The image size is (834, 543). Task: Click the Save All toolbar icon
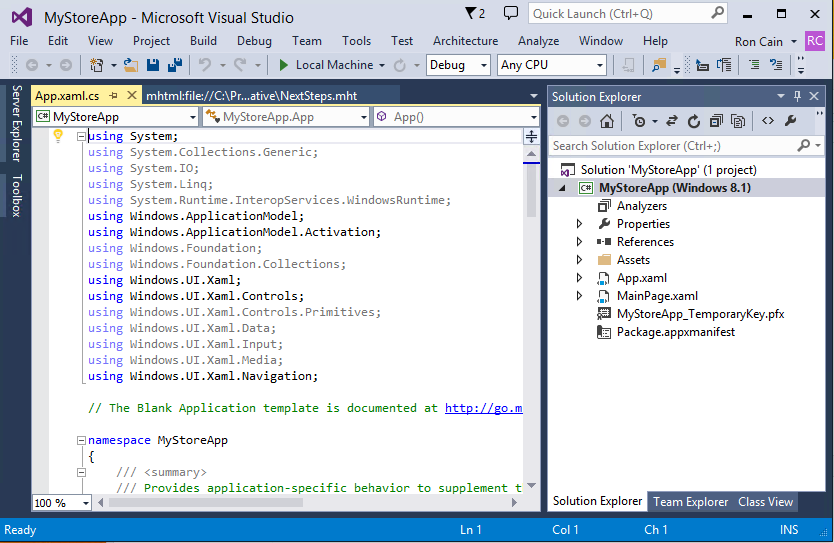[175, 65]
